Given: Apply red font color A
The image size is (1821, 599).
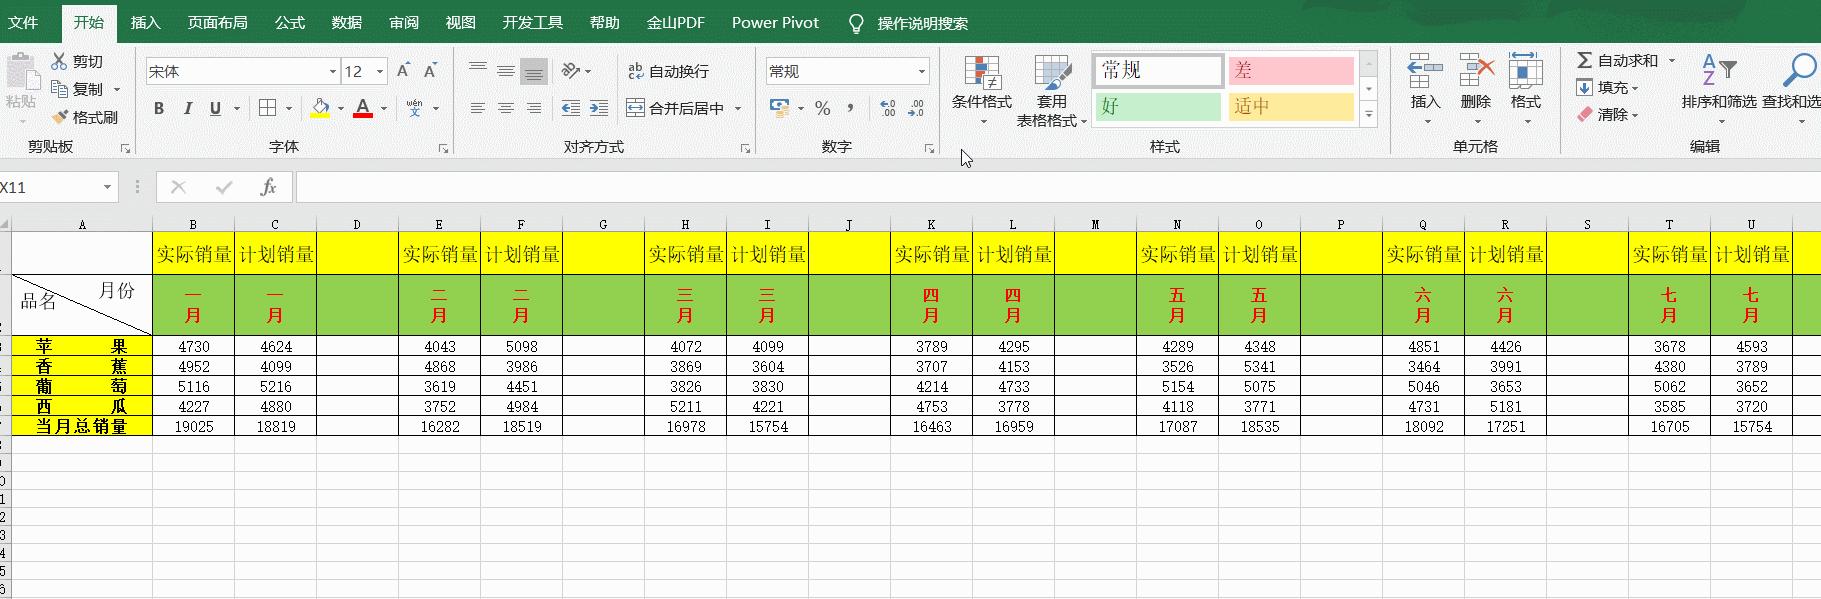Looking at the screenshot, I should [x=363, y=107].
